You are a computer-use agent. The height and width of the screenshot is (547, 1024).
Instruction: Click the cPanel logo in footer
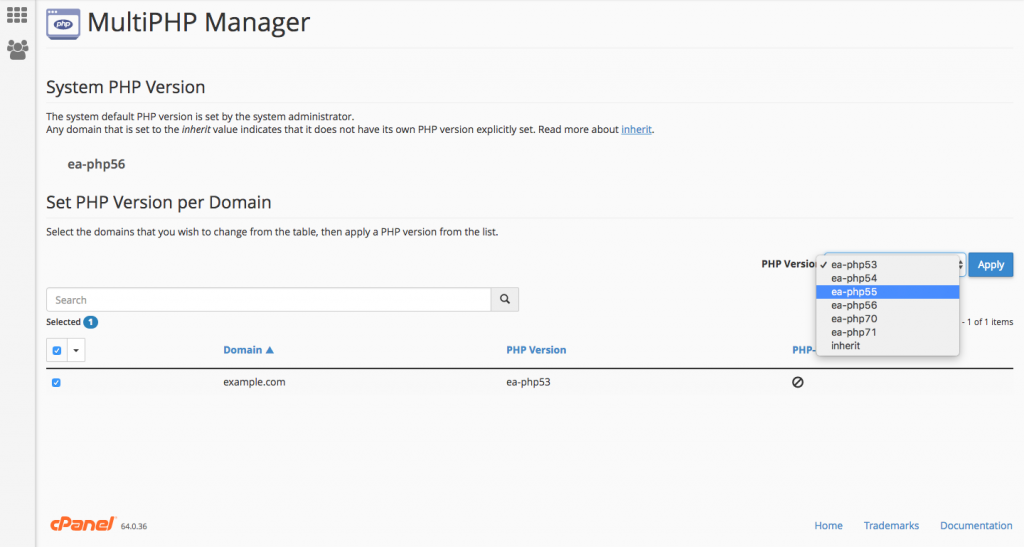83,524
